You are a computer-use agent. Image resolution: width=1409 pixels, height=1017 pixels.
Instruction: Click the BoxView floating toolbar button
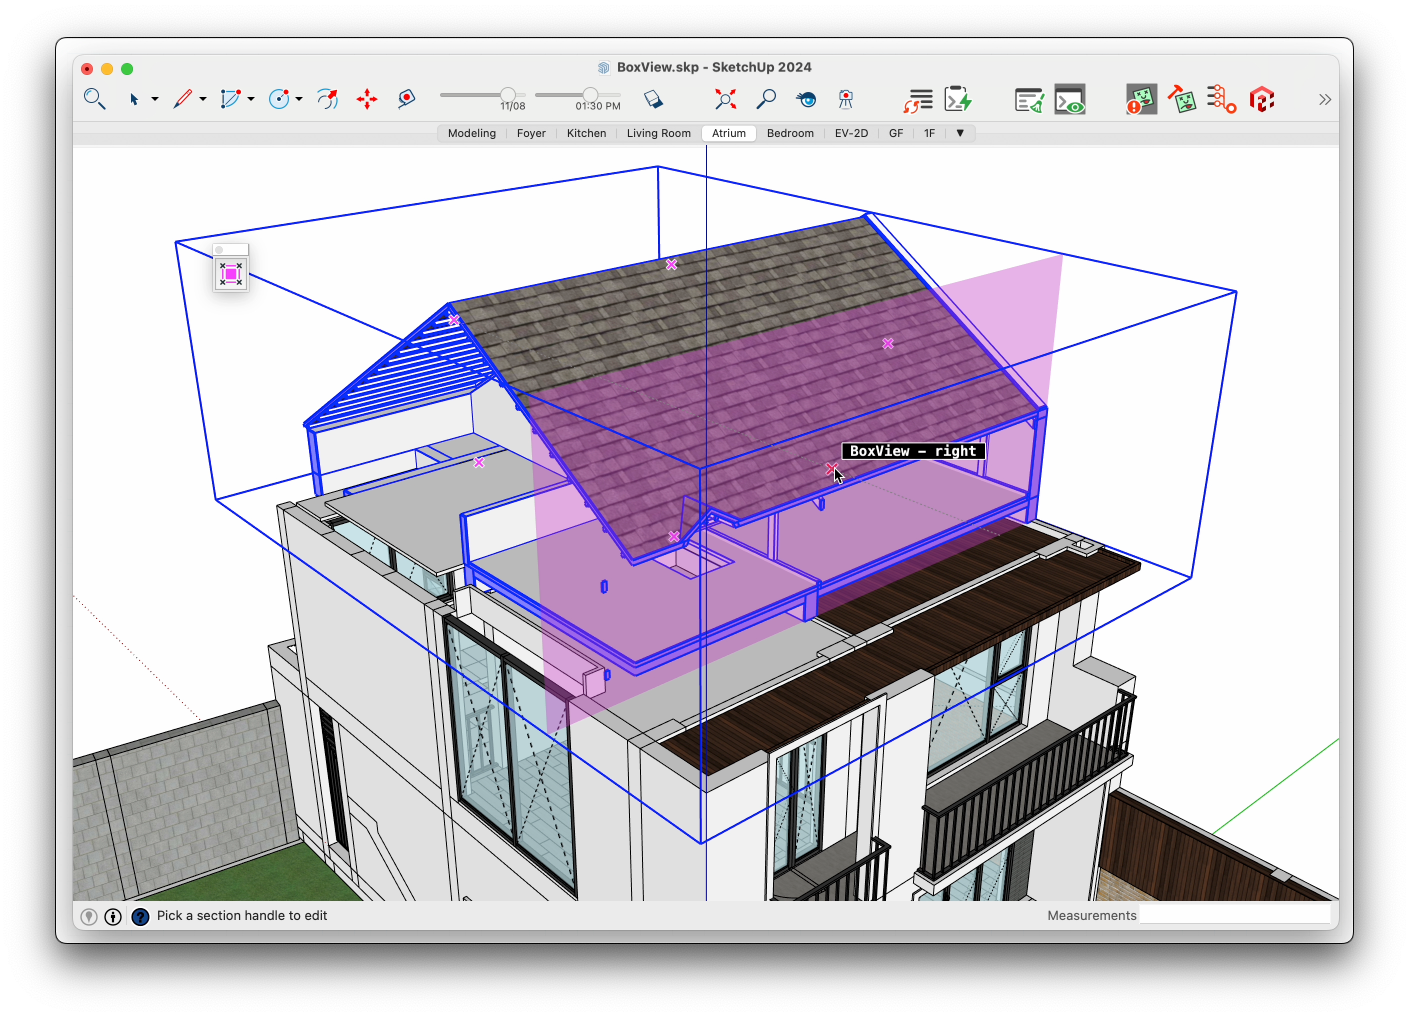point(231,274)
